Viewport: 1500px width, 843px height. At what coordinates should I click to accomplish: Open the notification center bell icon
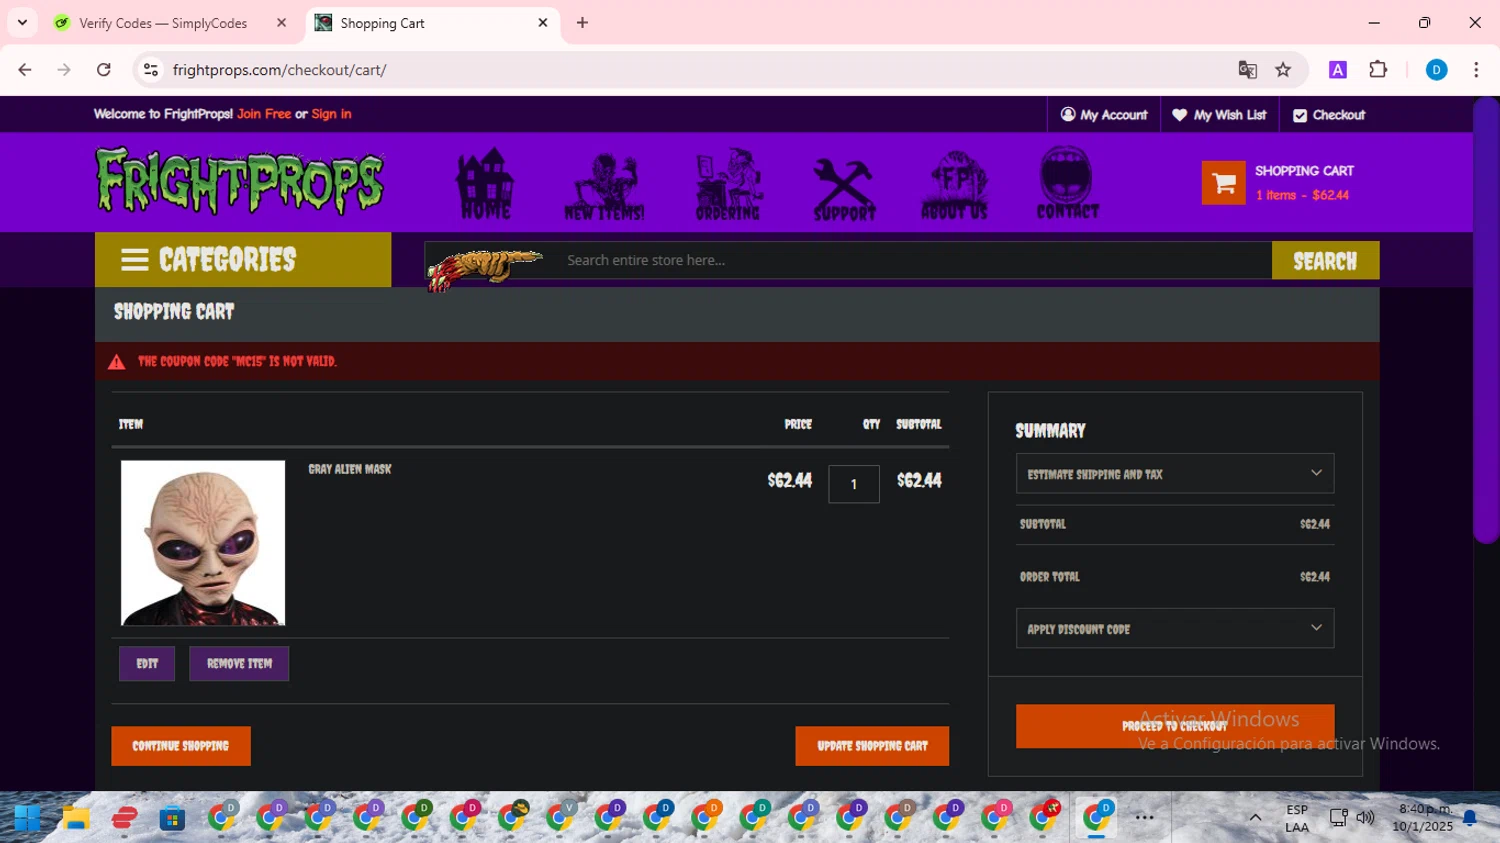[1469, 818]
